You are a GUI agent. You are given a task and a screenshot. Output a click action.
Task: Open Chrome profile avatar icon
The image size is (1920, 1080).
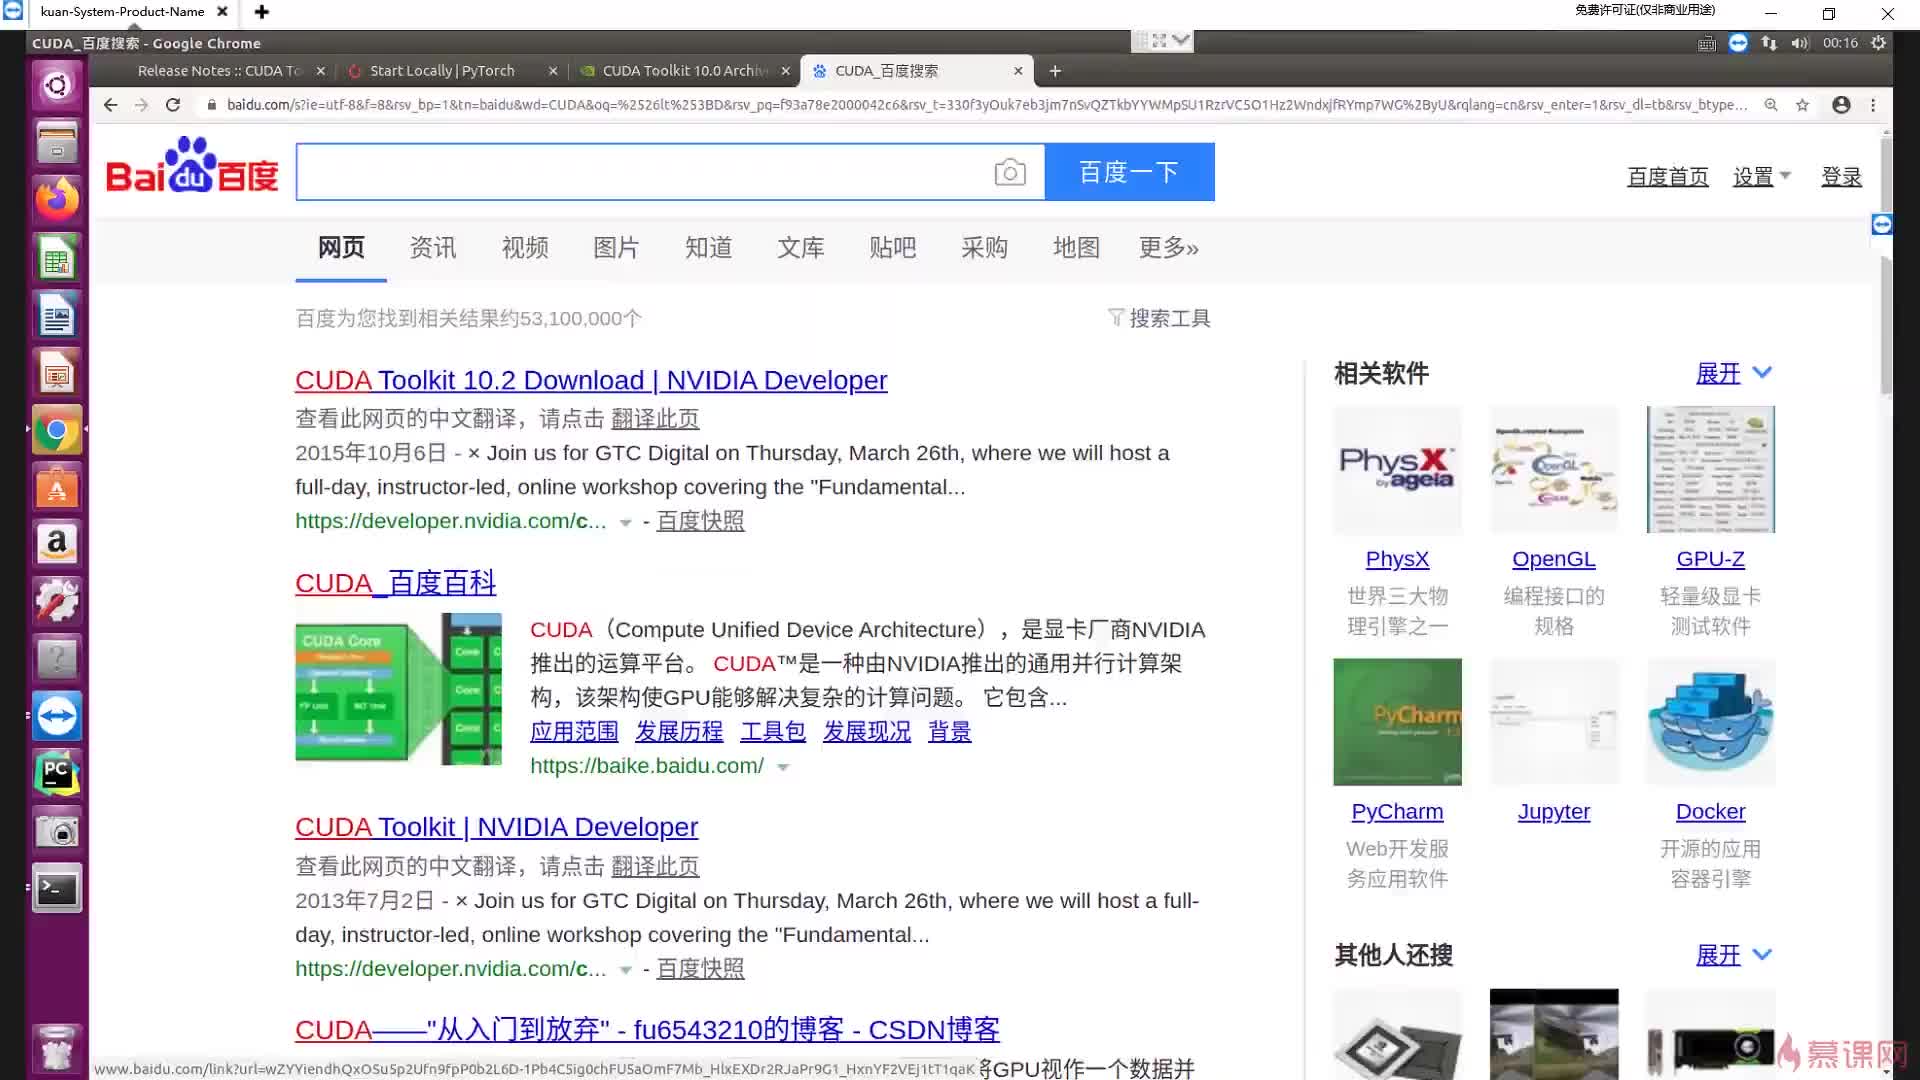click(1841, 105)
